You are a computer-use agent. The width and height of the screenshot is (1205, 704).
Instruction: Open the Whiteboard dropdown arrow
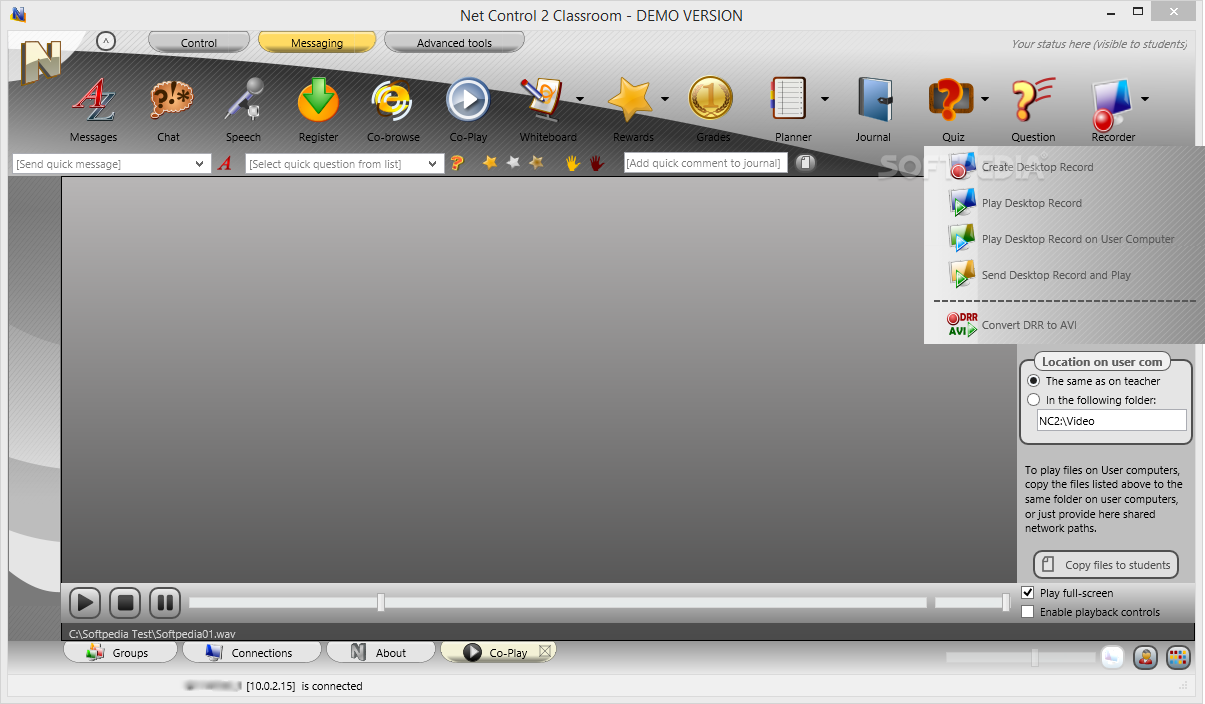click(x=580, y=99)
